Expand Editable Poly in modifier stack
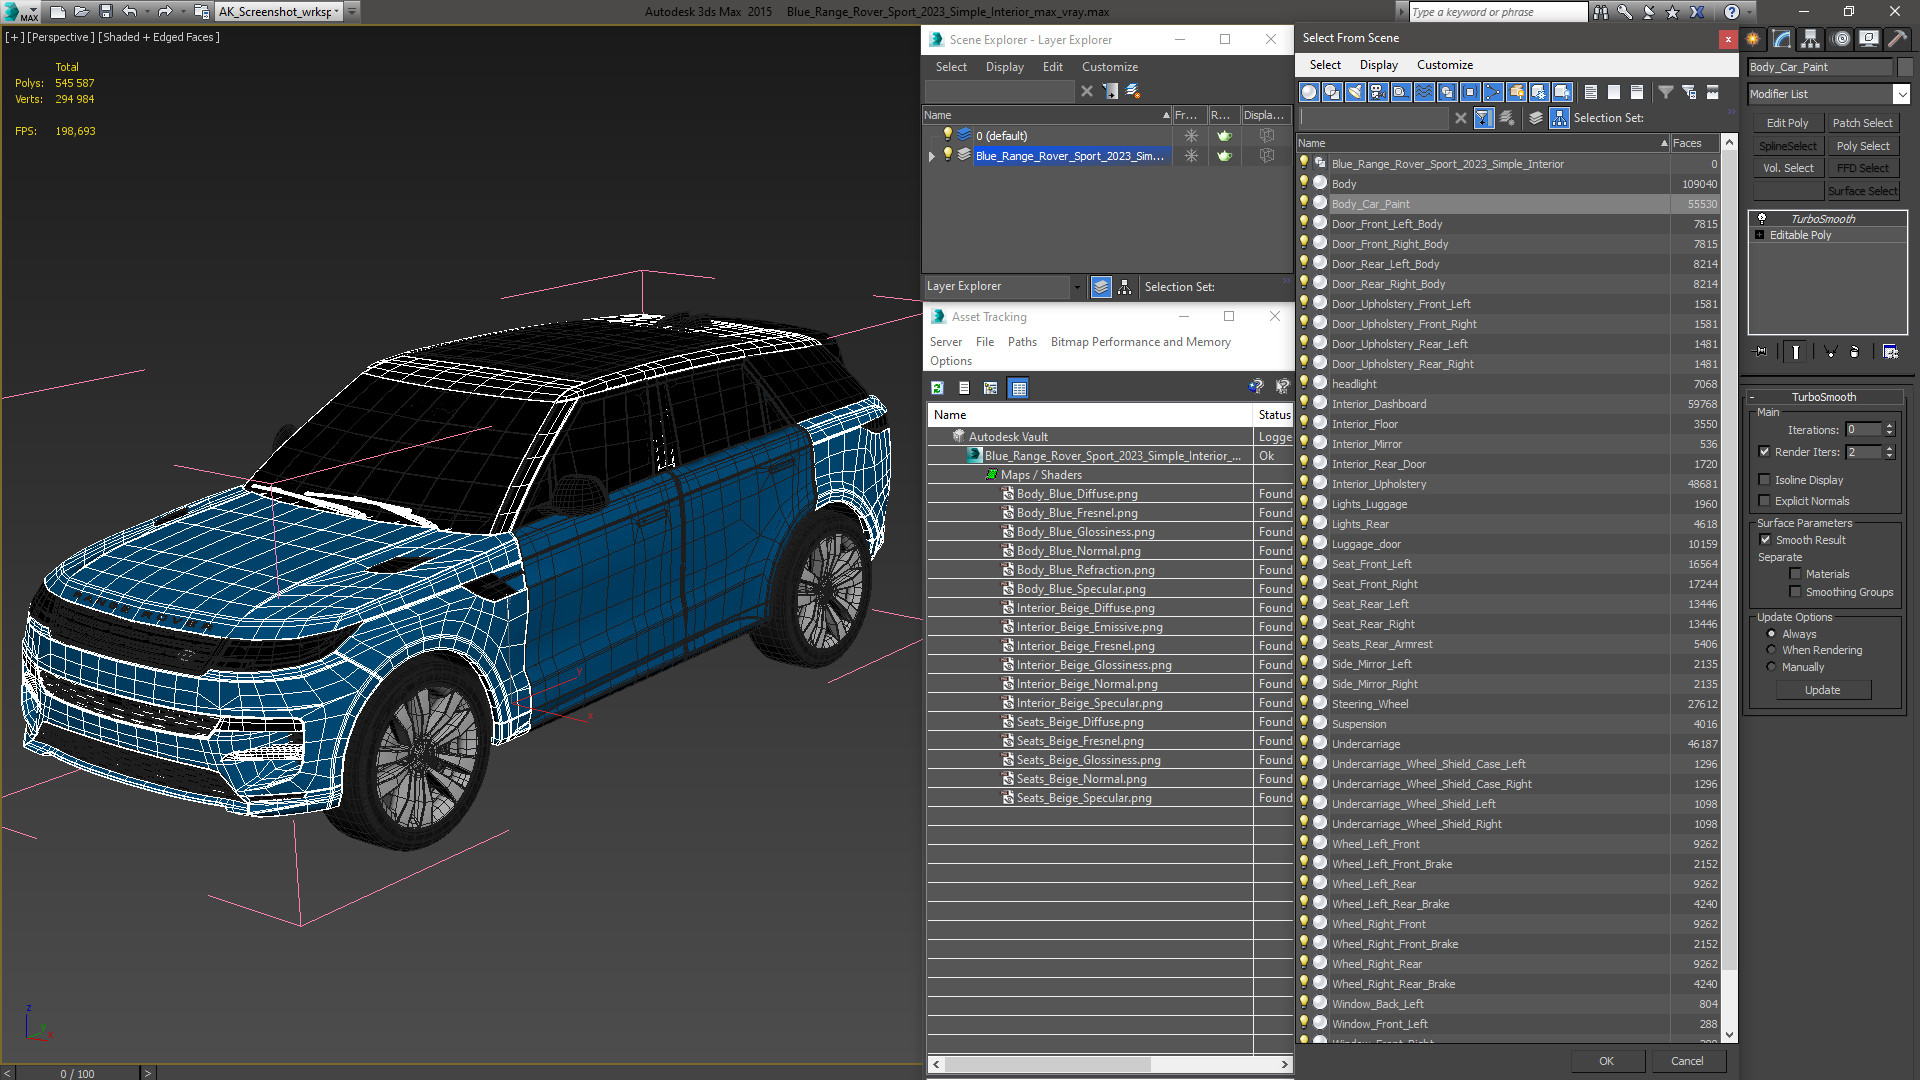This screenshot has width=1920, height=1080. coord(1760,235)
